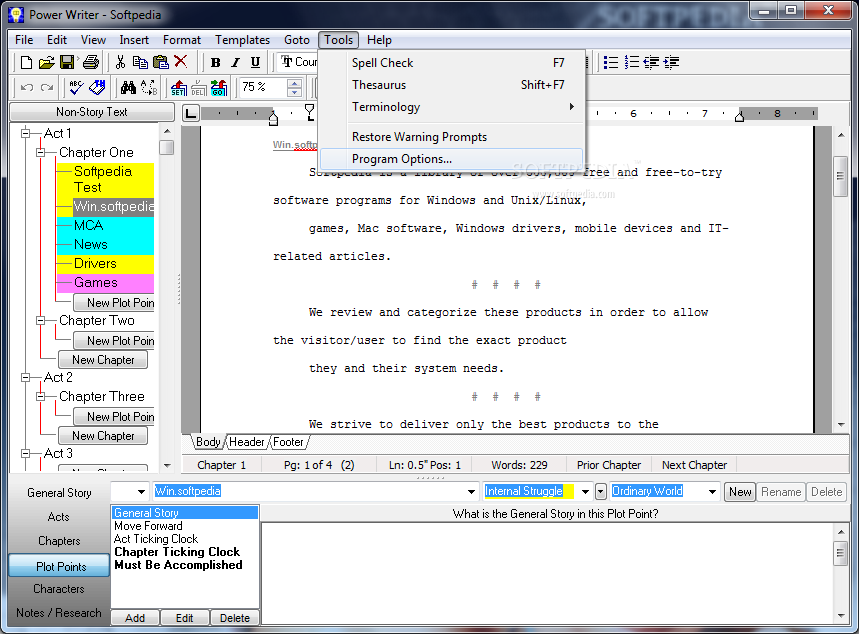
Task: Click the binoculars find icon
Action: [128, 87]
